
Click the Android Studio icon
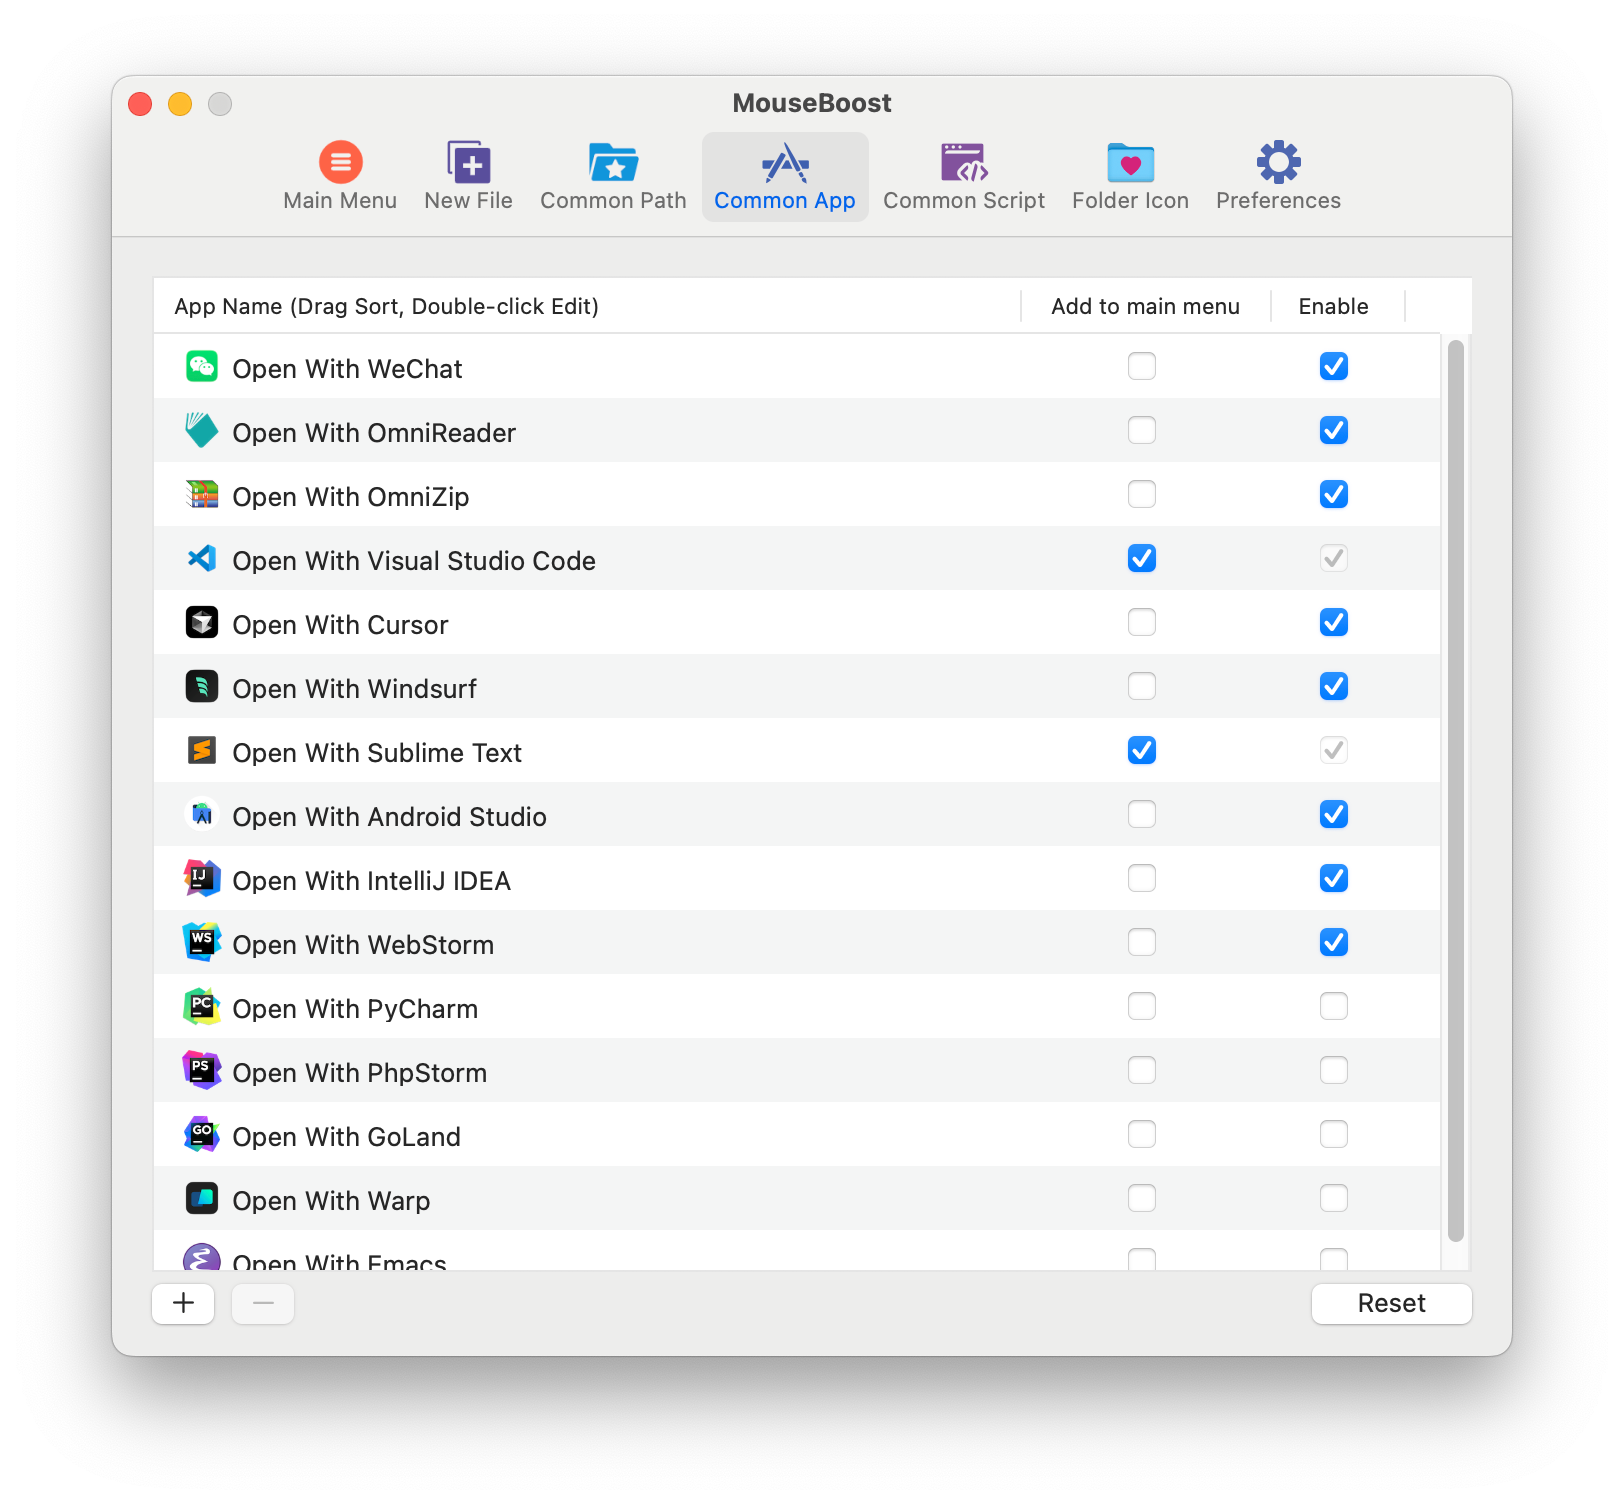point(202,815)
